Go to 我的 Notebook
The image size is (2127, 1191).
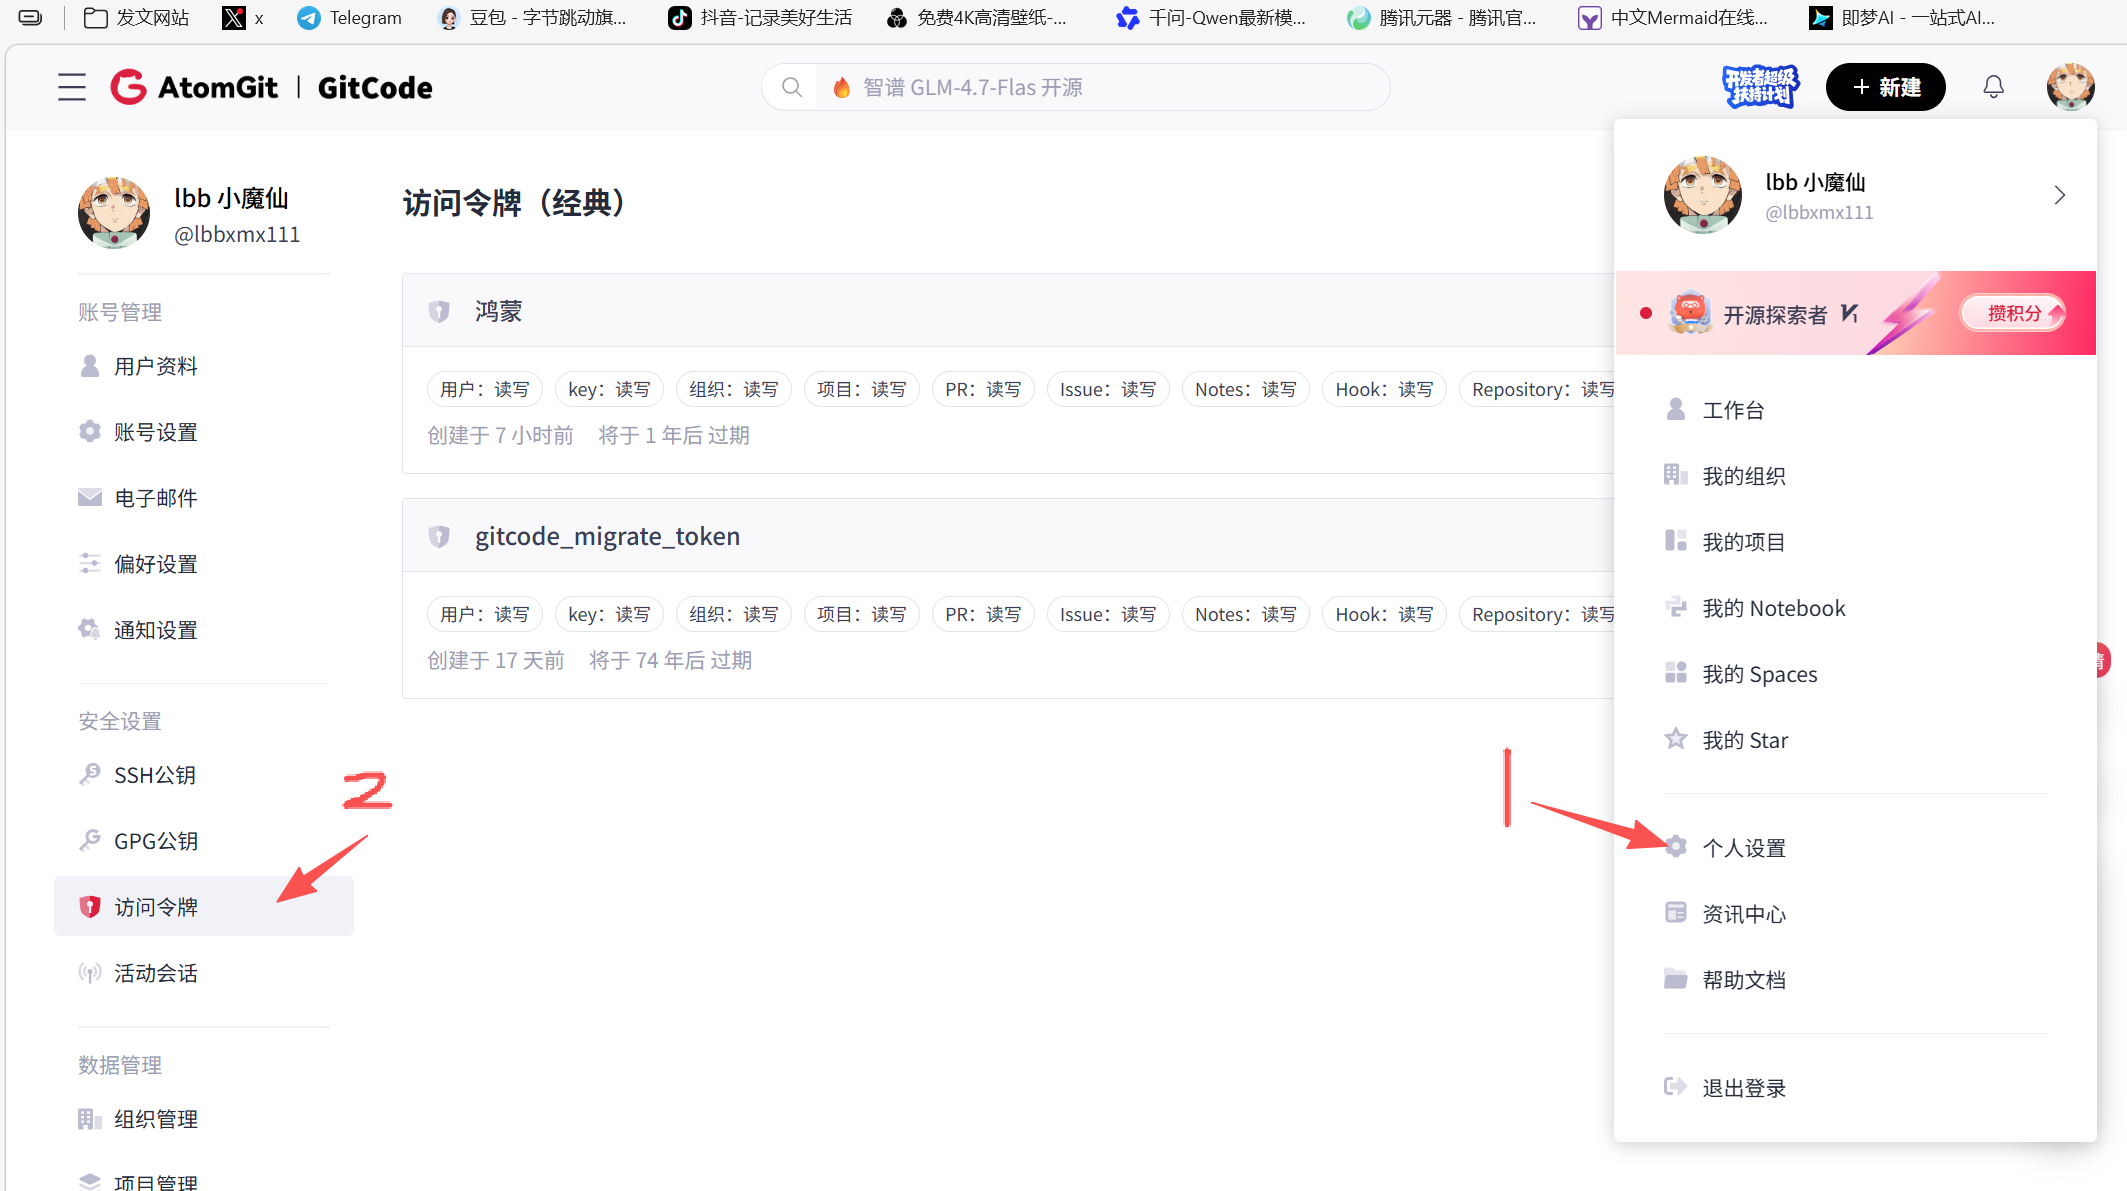tap(1773, 608)
